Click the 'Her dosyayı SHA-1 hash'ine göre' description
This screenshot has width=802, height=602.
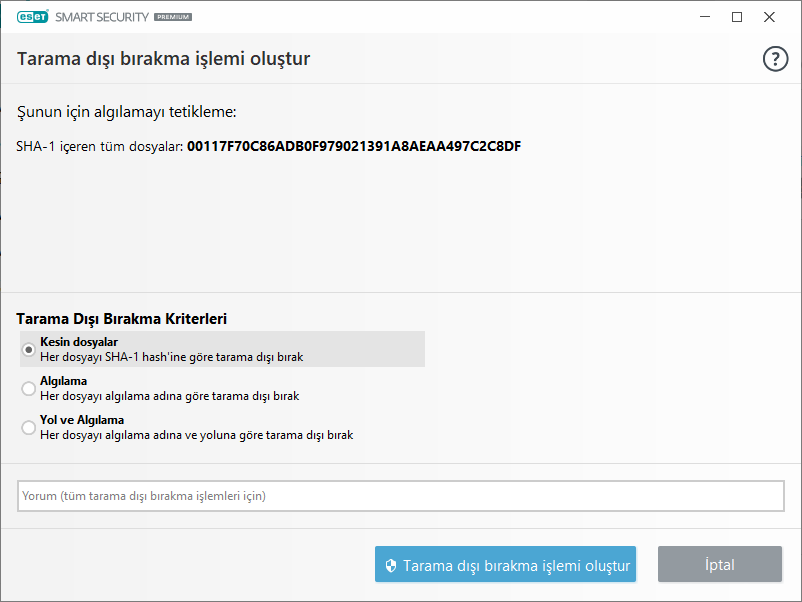(x=171, y=357)
